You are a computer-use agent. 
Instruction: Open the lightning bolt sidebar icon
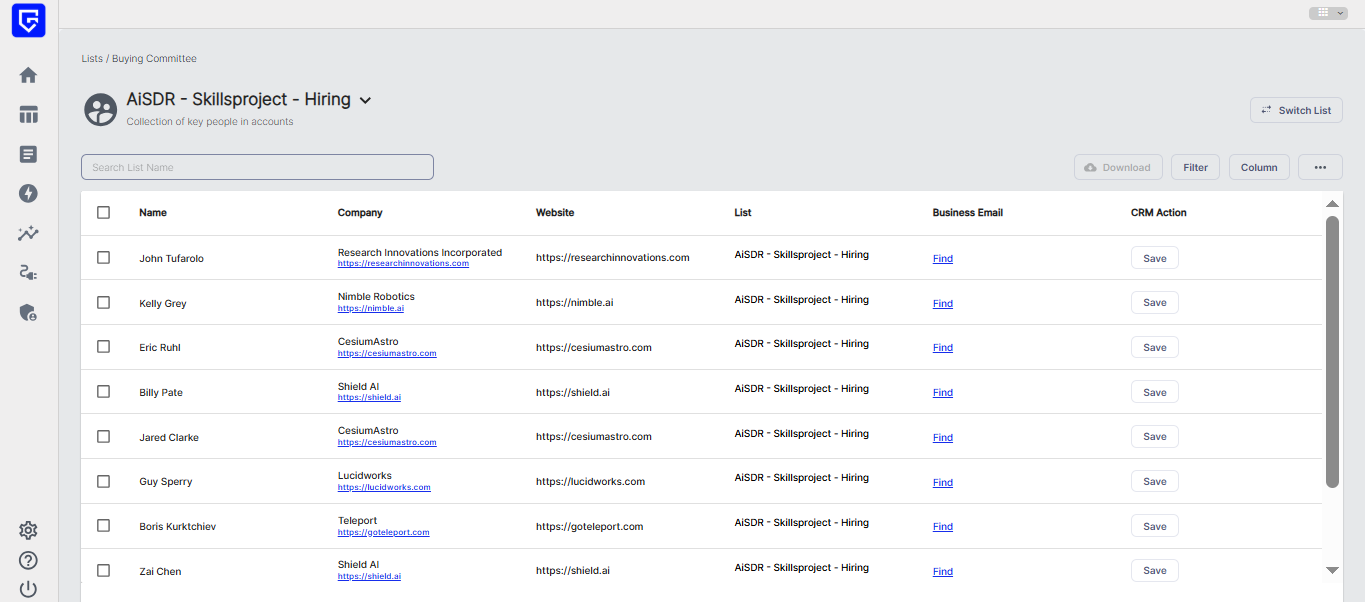point(28,193)
